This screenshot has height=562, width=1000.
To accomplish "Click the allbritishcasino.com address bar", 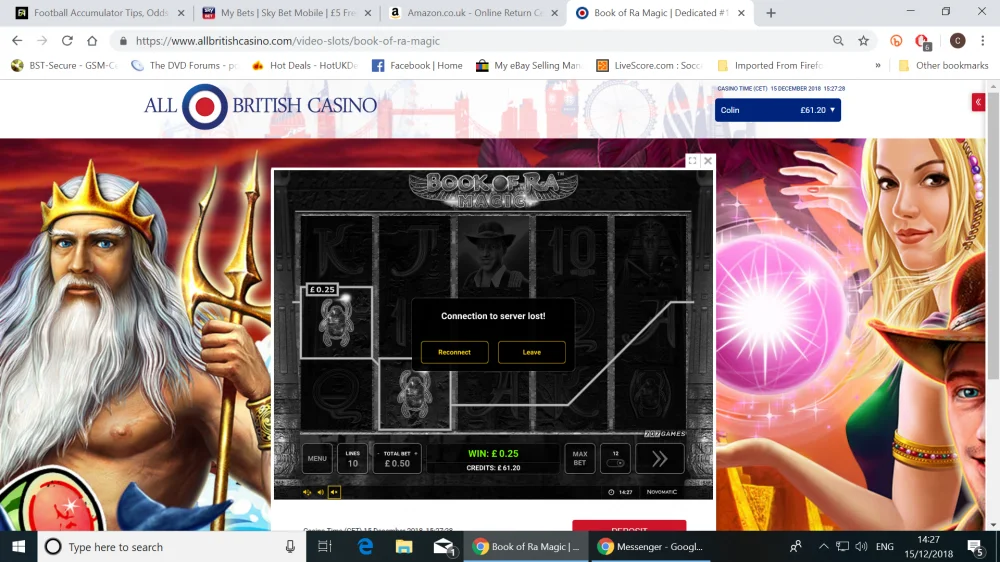I will tap(472, 41).
